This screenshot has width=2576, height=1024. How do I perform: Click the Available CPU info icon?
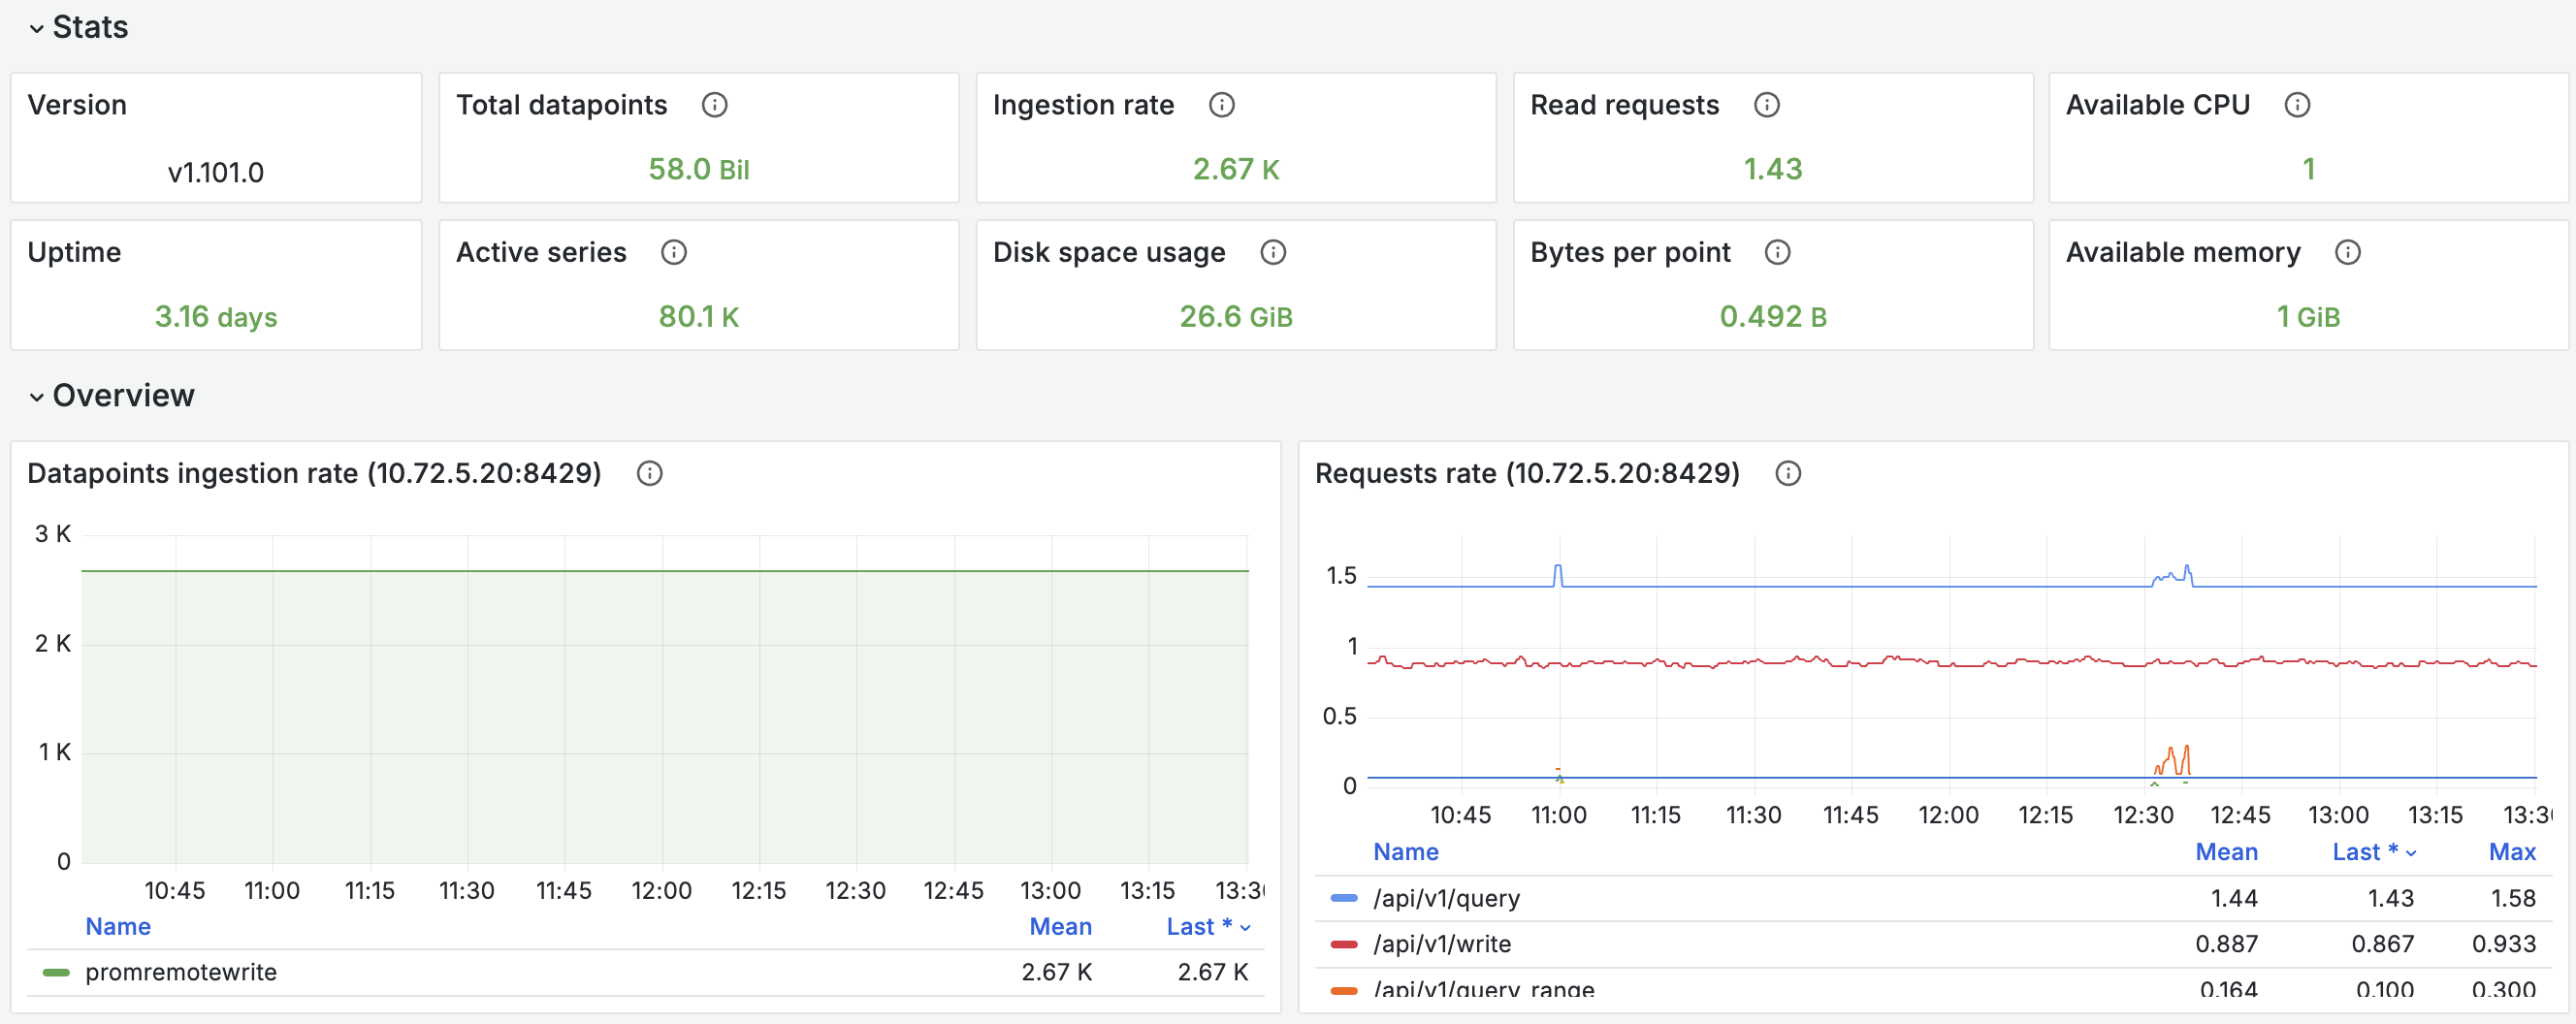[2297, 105]
